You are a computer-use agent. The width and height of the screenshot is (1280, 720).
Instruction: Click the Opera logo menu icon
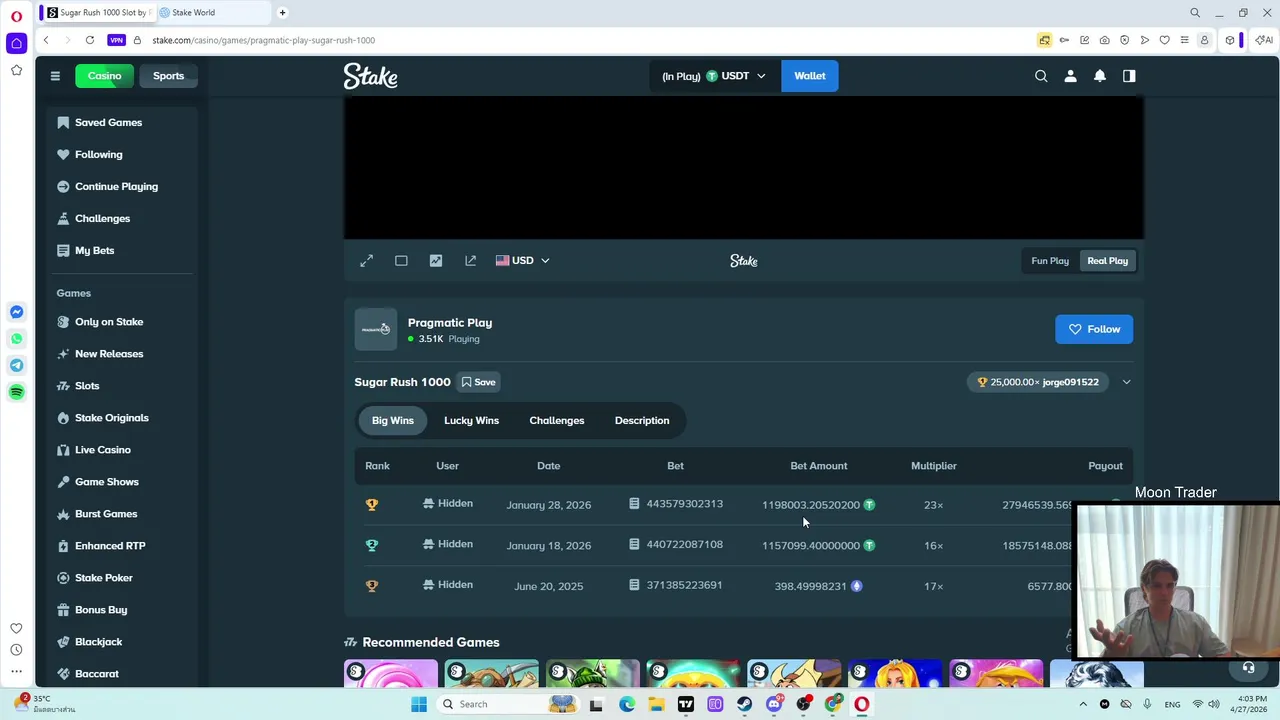click(x=16, y=16)
